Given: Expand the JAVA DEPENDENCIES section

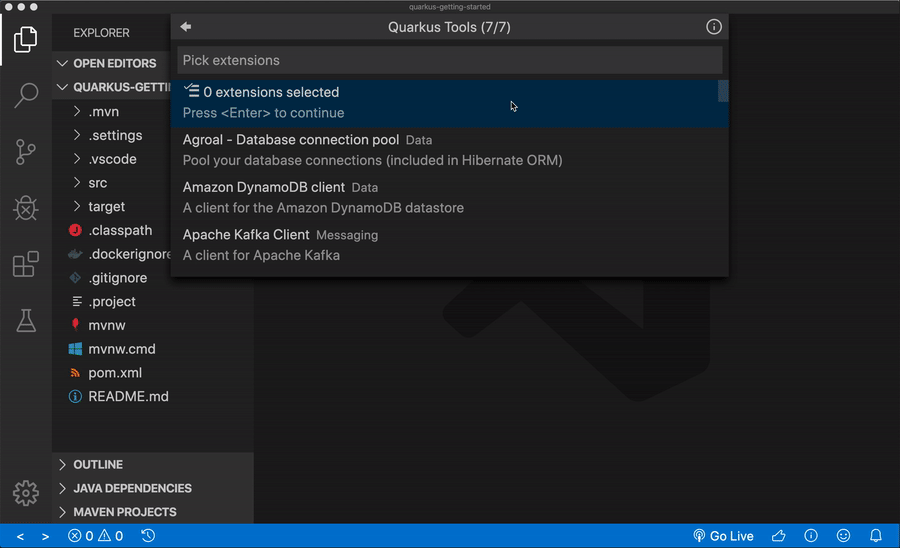Looking at the screenshot, I should (132, 488).
